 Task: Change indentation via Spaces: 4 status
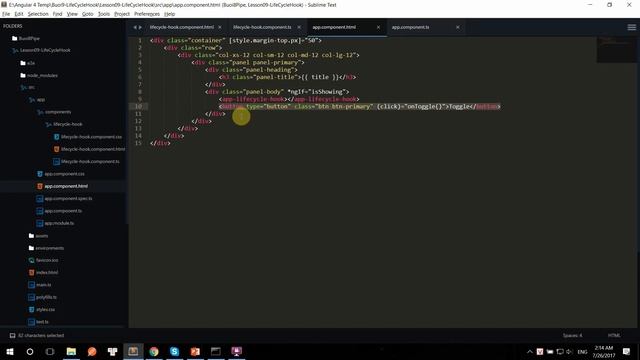(573, 336)
